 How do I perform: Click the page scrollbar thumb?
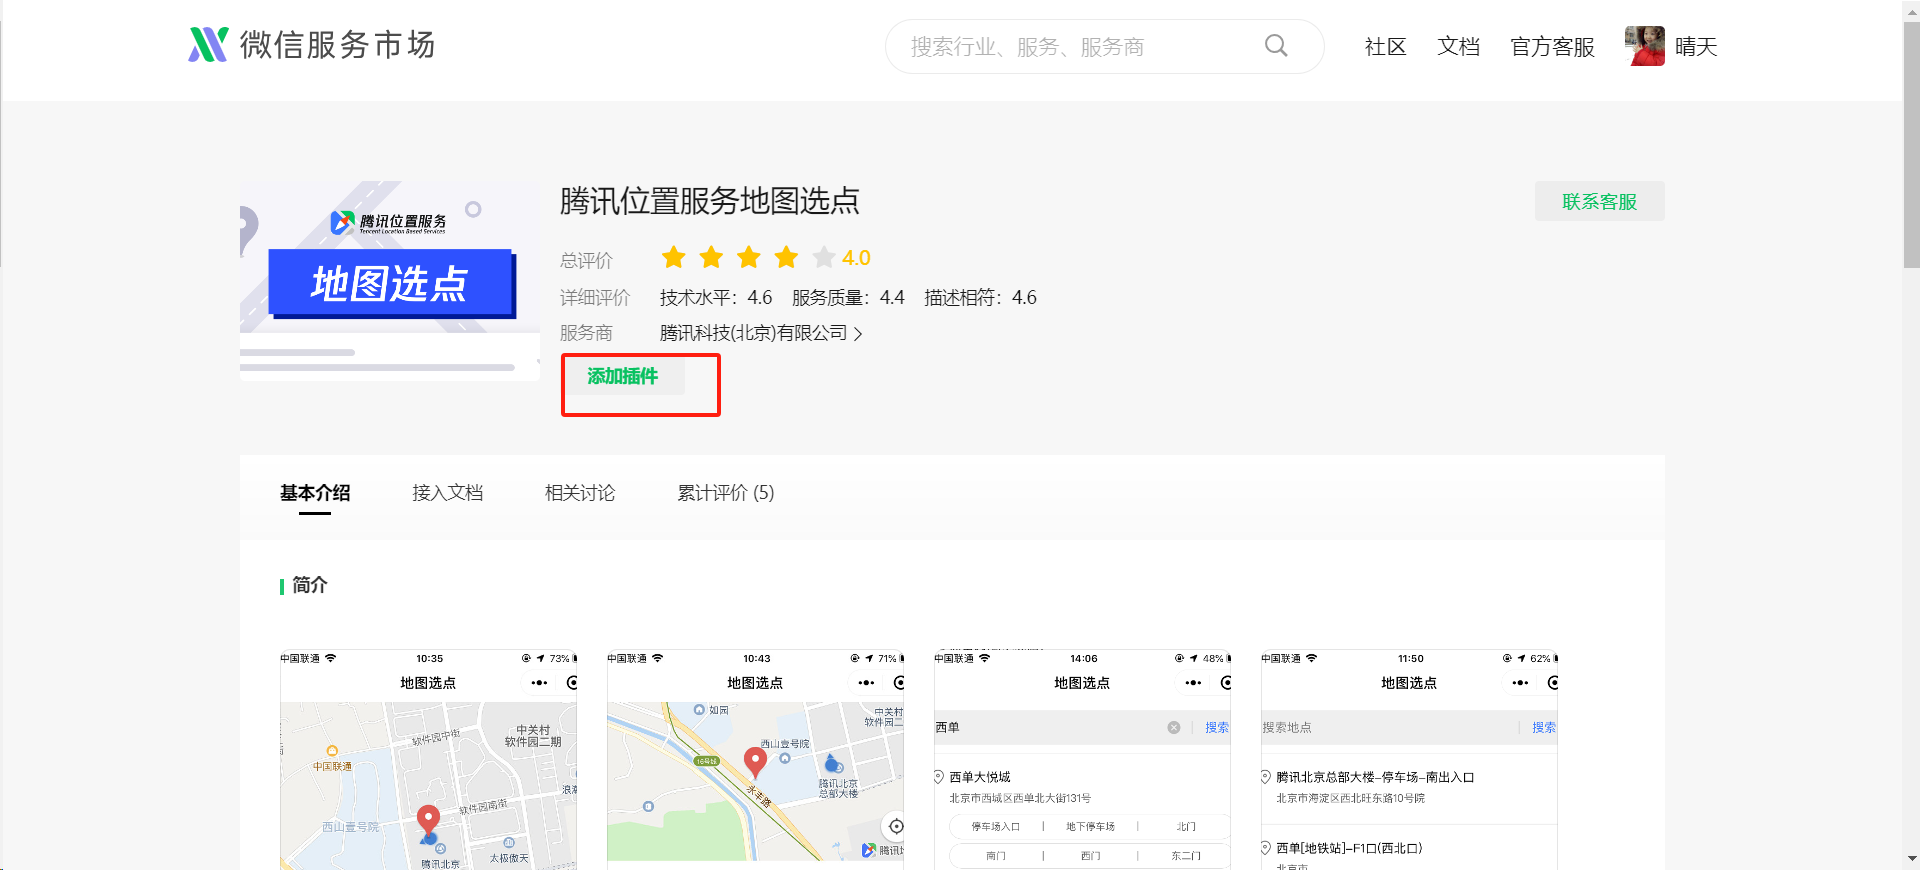click(1911, 145)
